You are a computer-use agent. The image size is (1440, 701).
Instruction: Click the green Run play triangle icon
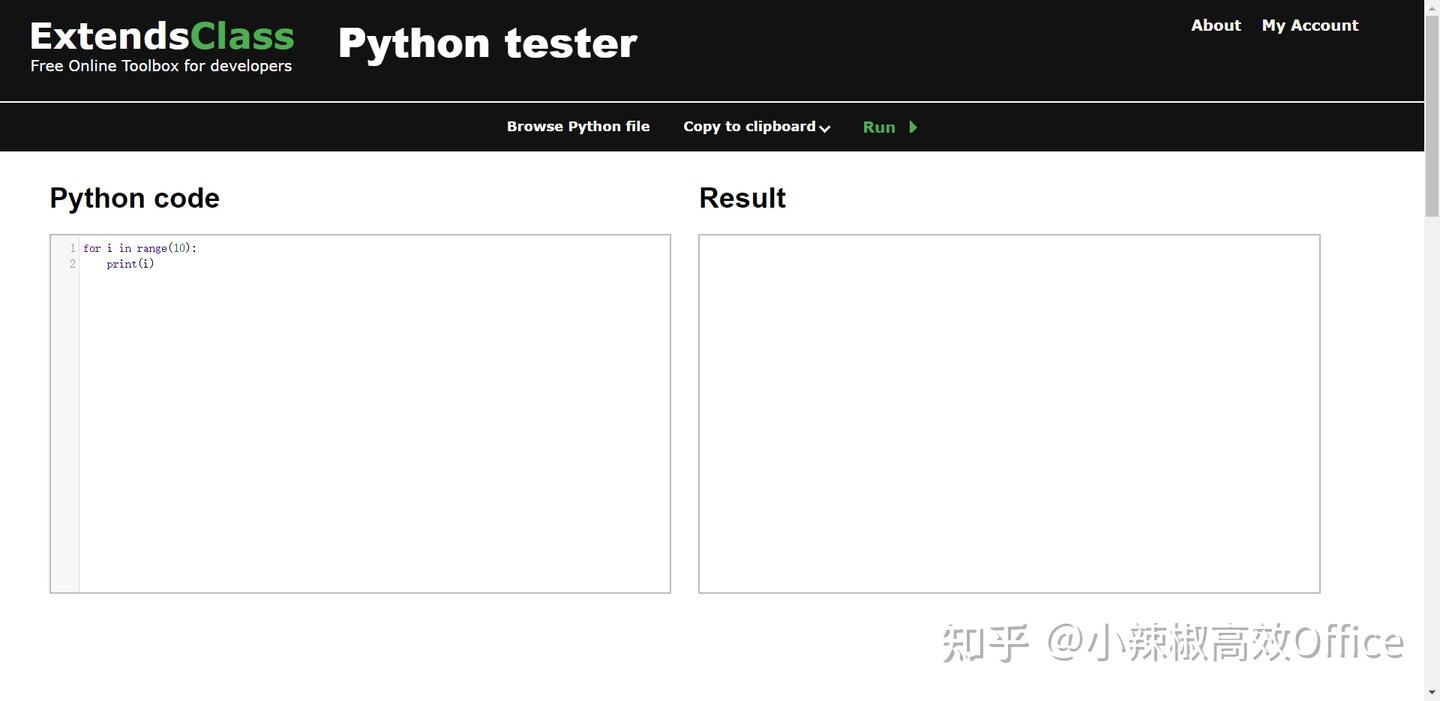tap(912, 127)
